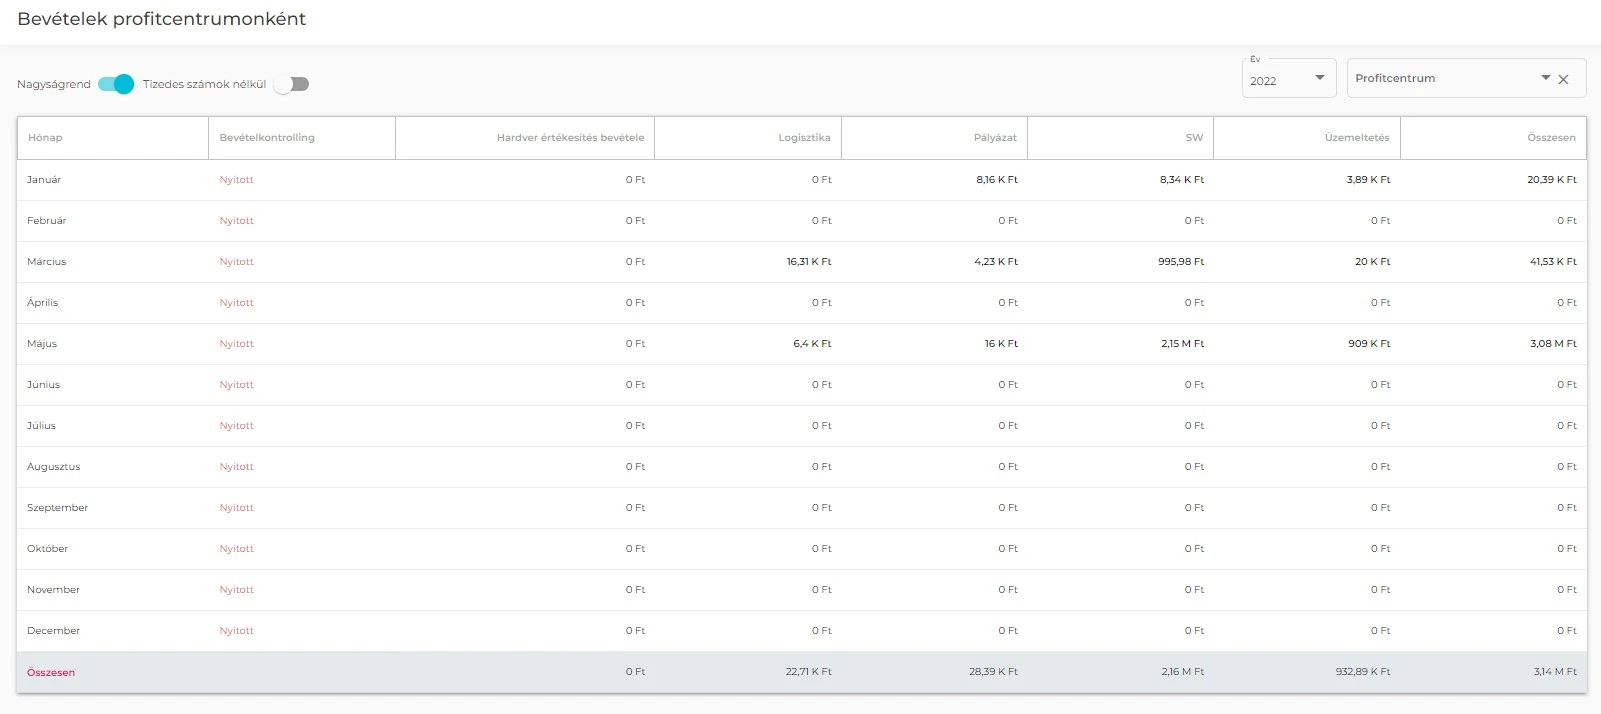Toggle the Nagyságrend switch off
1601x714 pixels.
pos(116,84)
